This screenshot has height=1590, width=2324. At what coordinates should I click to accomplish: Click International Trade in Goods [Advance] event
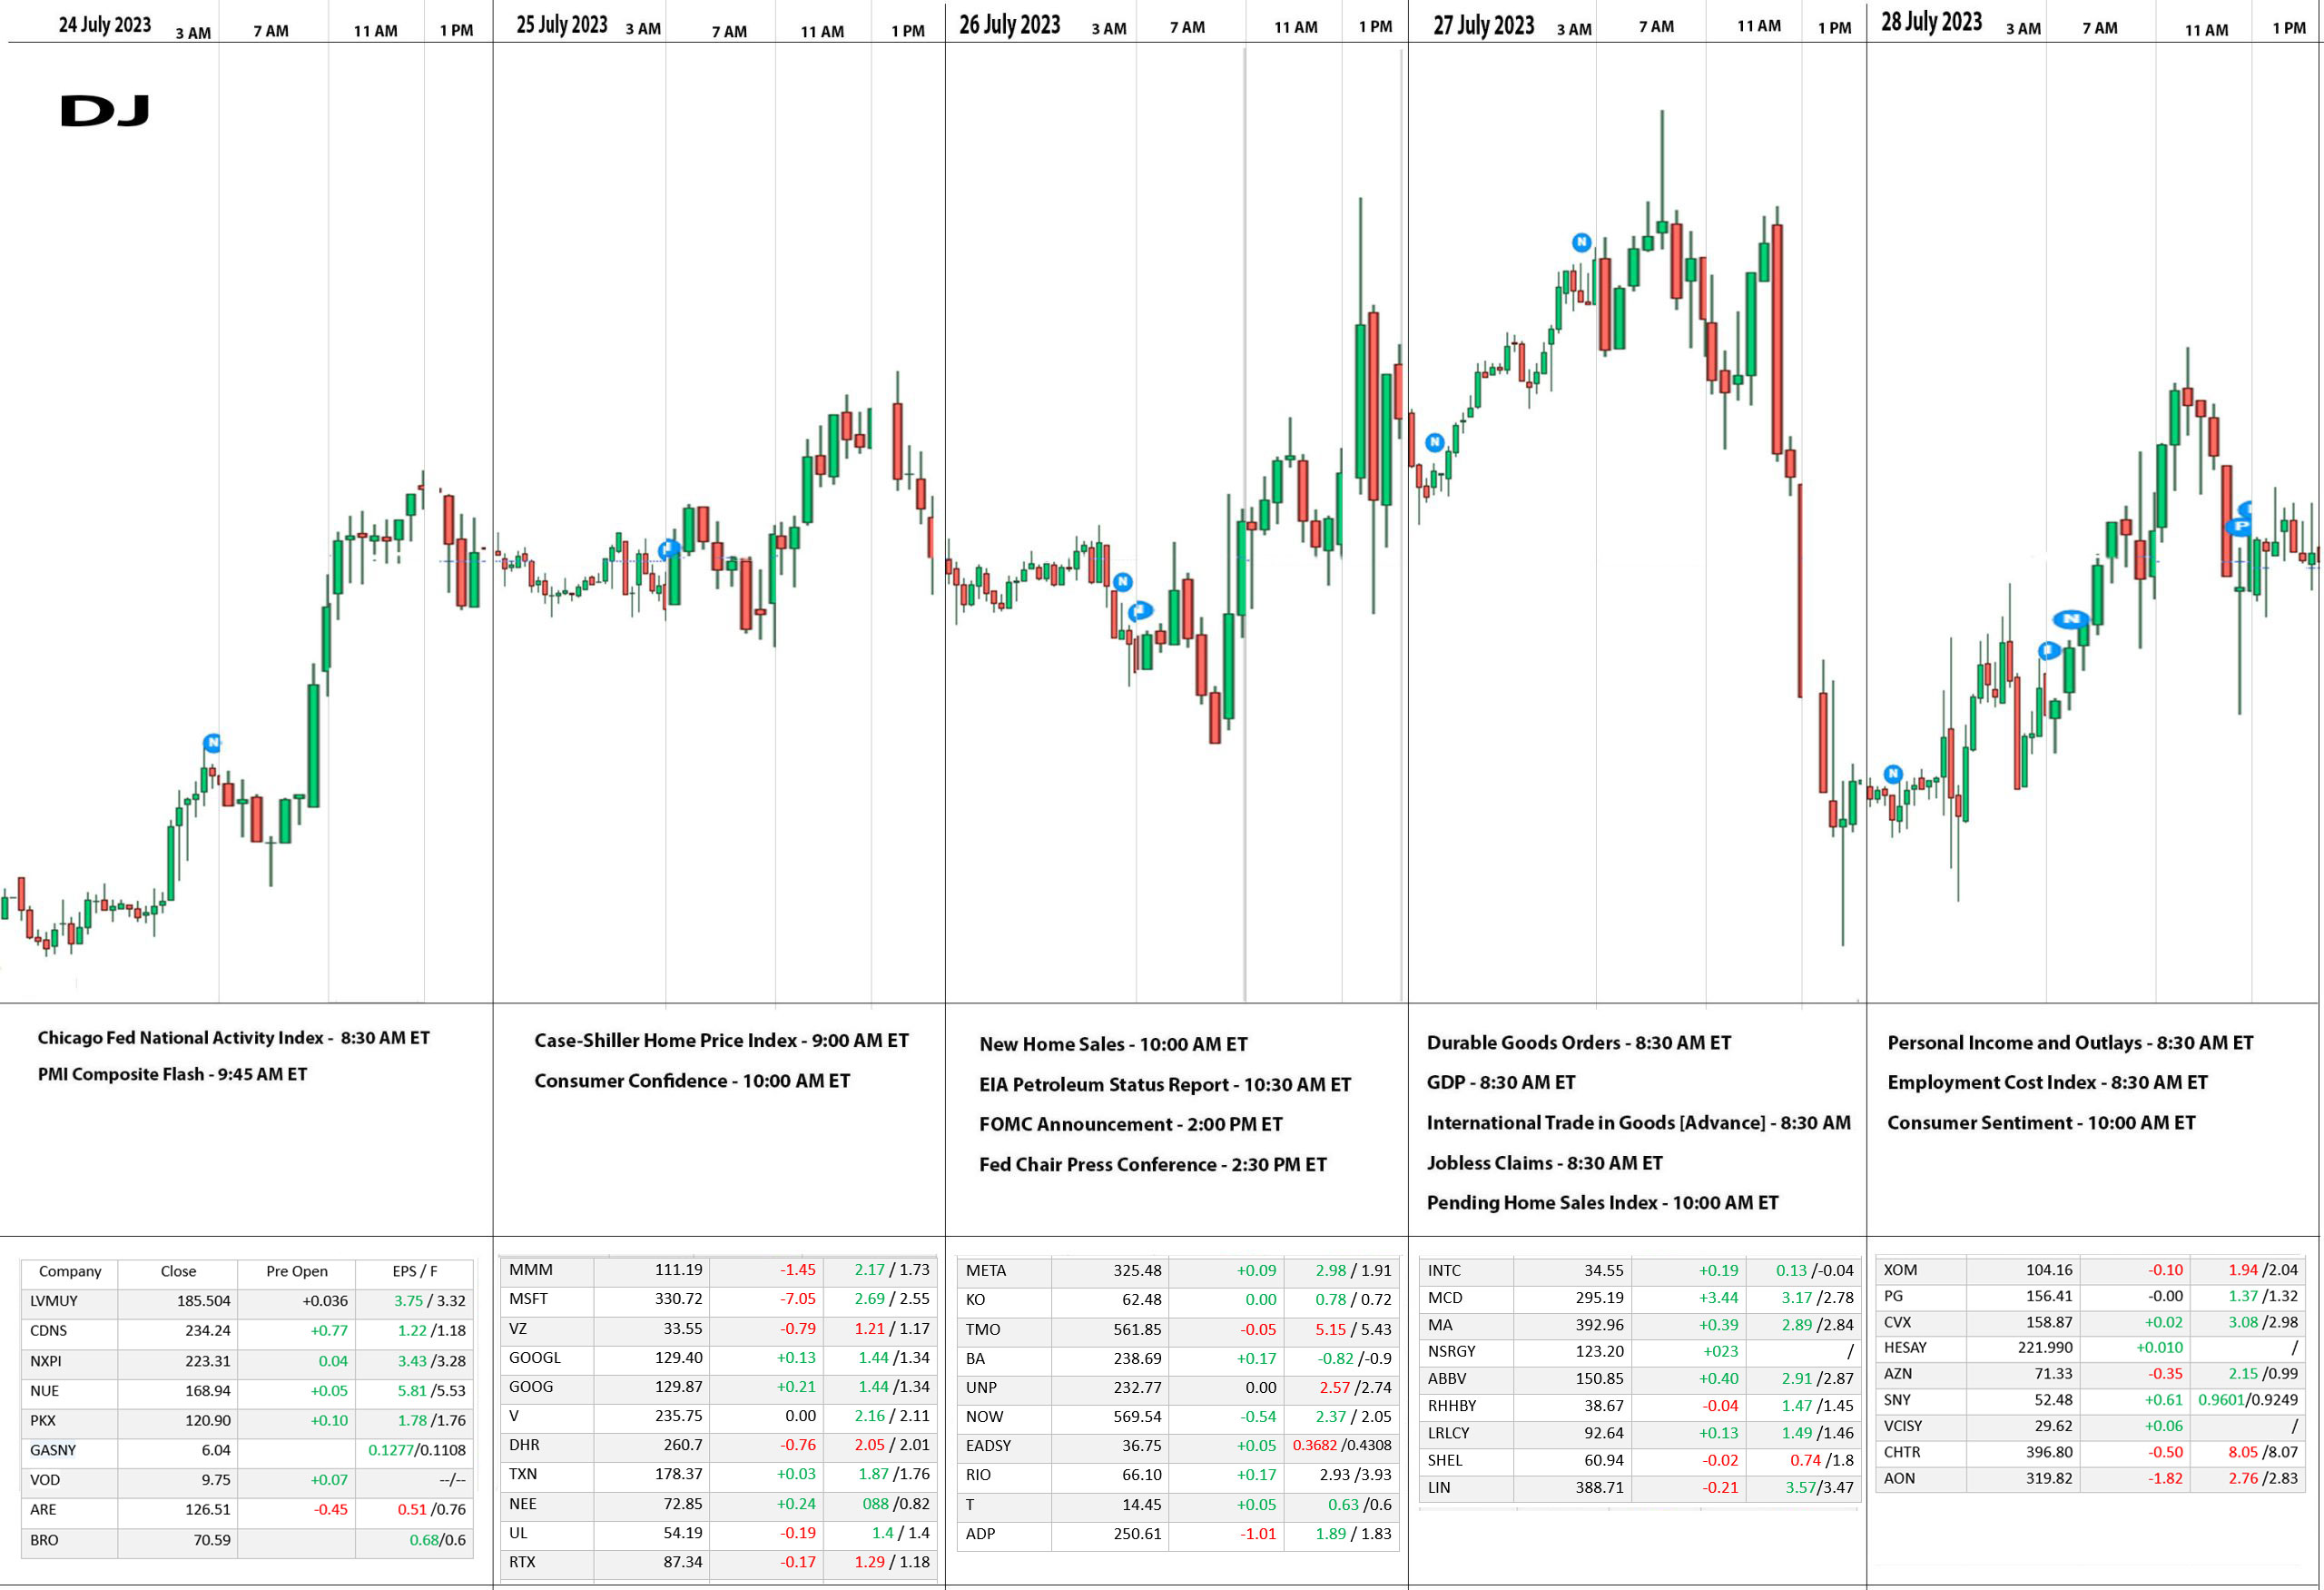[1638, 1123]
